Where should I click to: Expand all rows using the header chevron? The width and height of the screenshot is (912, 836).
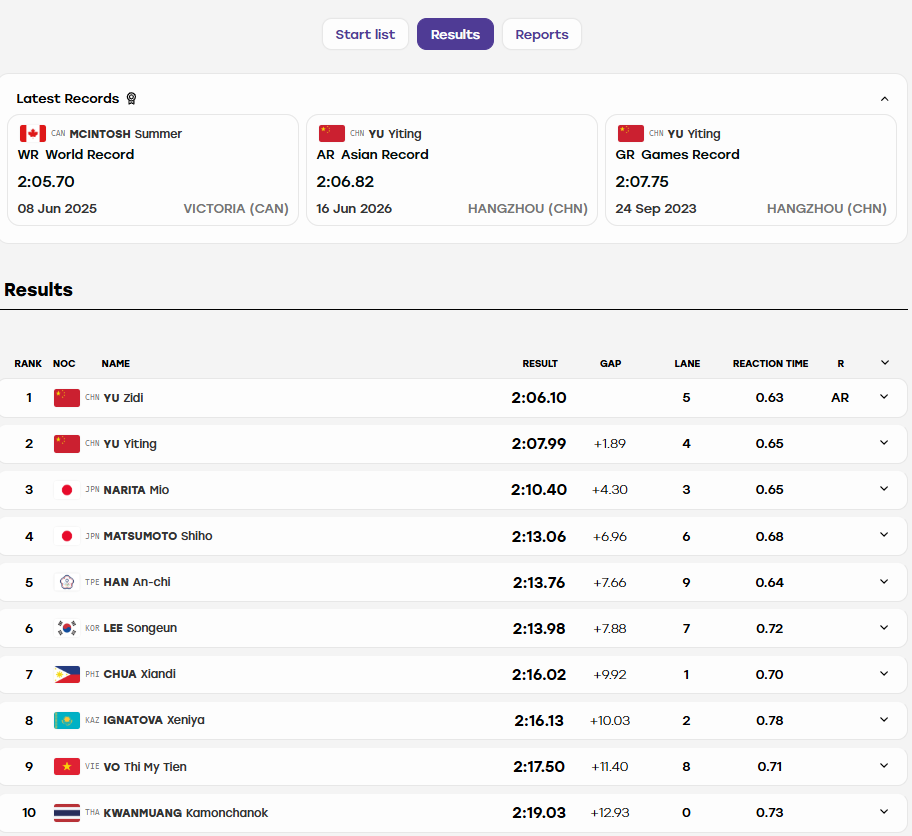(x=885, y=363)
